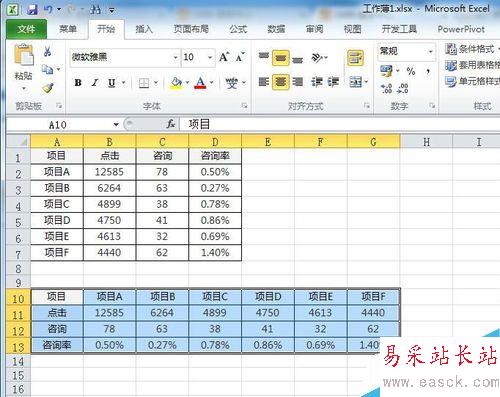Increase indent in alignment group
Image resolution: width=500 pixels, height=397 pixels.
tap(333, 82)
